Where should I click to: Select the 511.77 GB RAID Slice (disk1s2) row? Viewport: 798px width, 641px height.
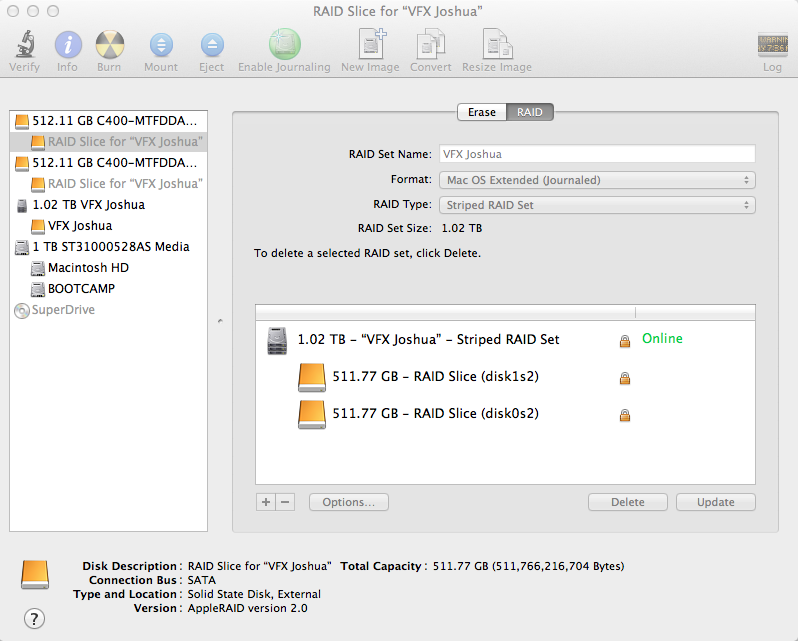coord(505,377)
